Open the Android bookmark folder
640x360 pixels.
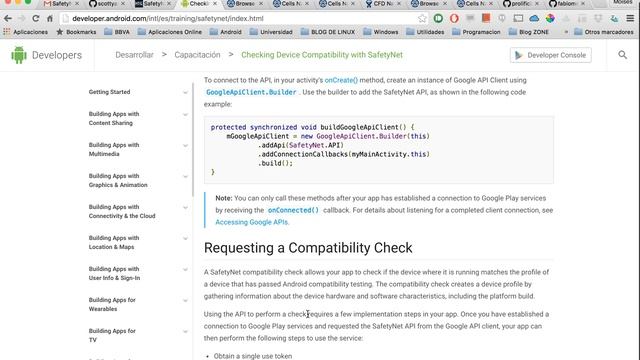pyautogui.click(x=226, y=32)
